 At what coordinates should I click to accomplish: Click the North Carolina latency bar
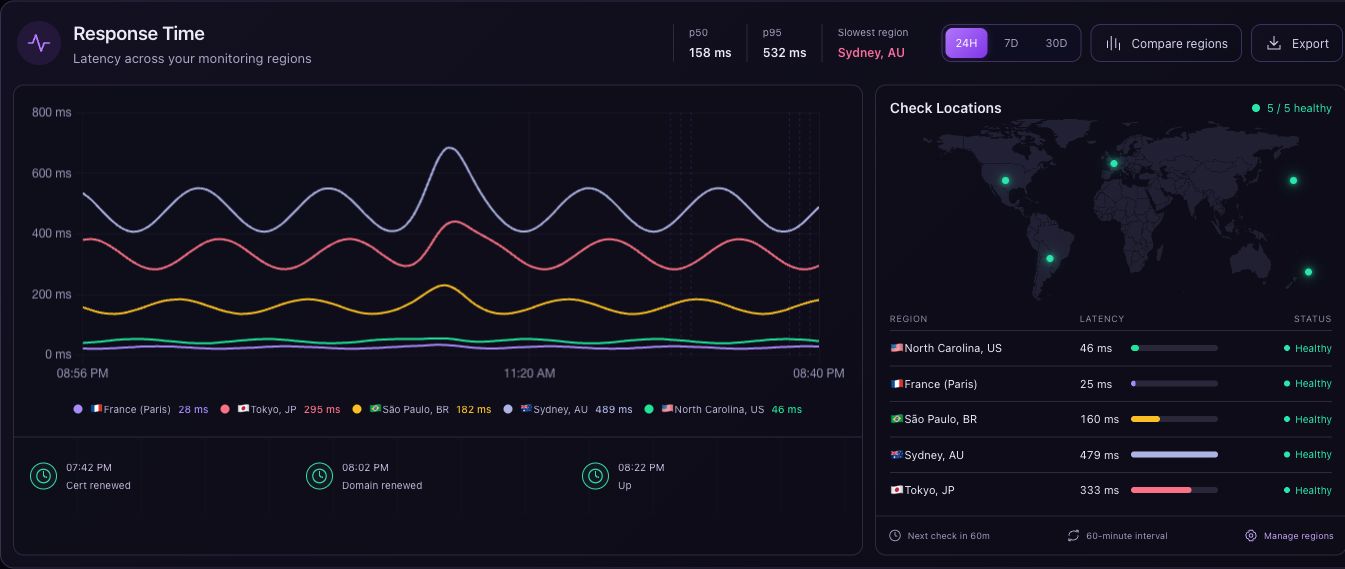pyautogui.click(x=1174, y=348)
